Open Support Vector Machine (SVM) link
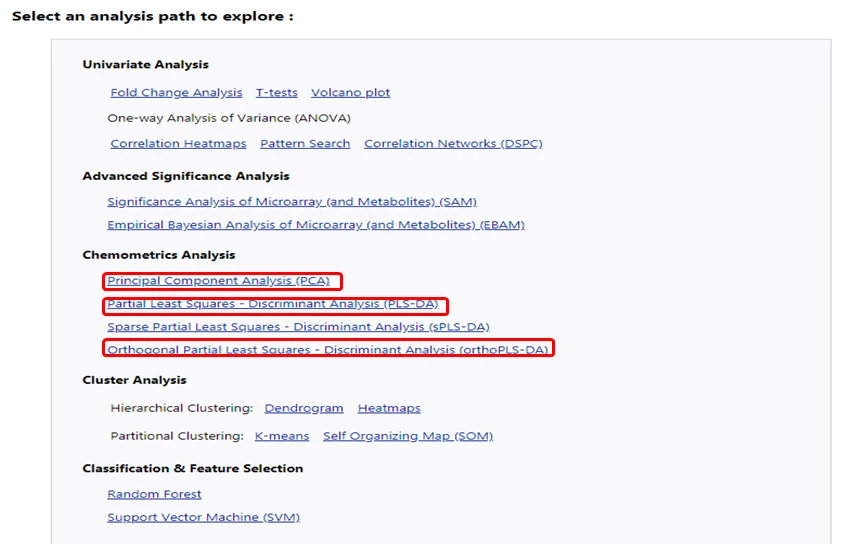The width and height of the screenshot is (846, 550). point(203,517)
